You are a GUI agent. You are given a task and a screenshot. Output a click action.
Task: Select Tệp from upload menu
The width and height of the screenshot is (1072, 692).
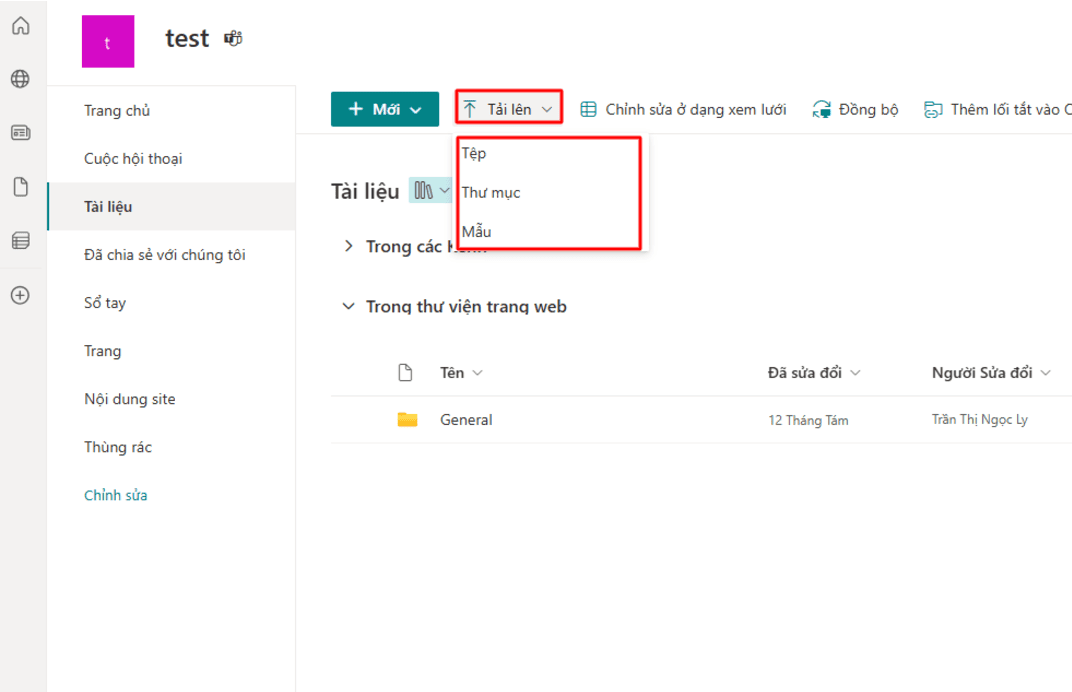click(x=548, y=153)
